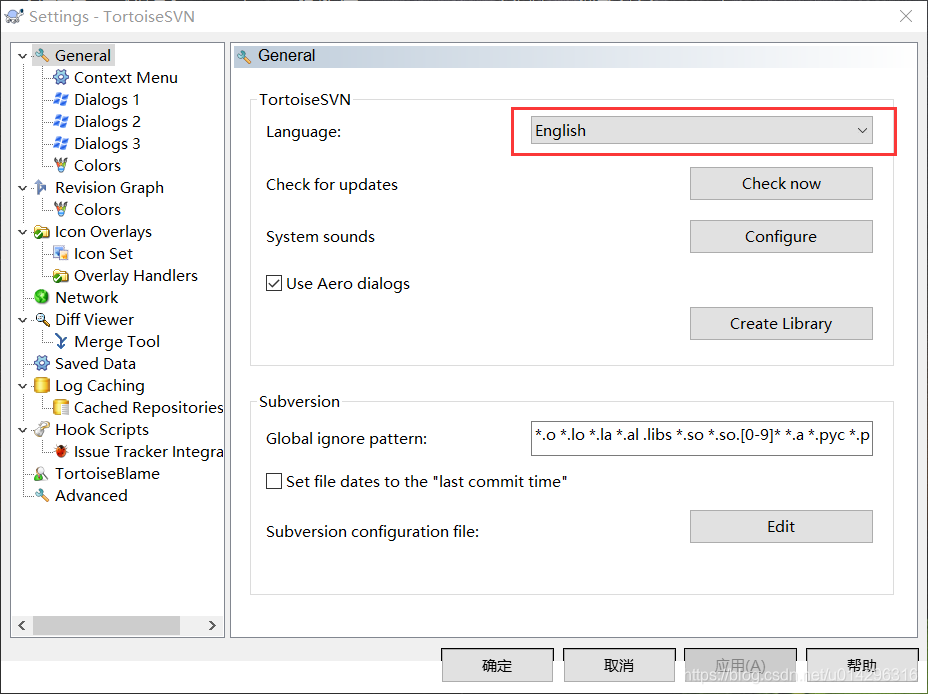
Task: Click the tree scrollbar right arrow
Action: 212,625
